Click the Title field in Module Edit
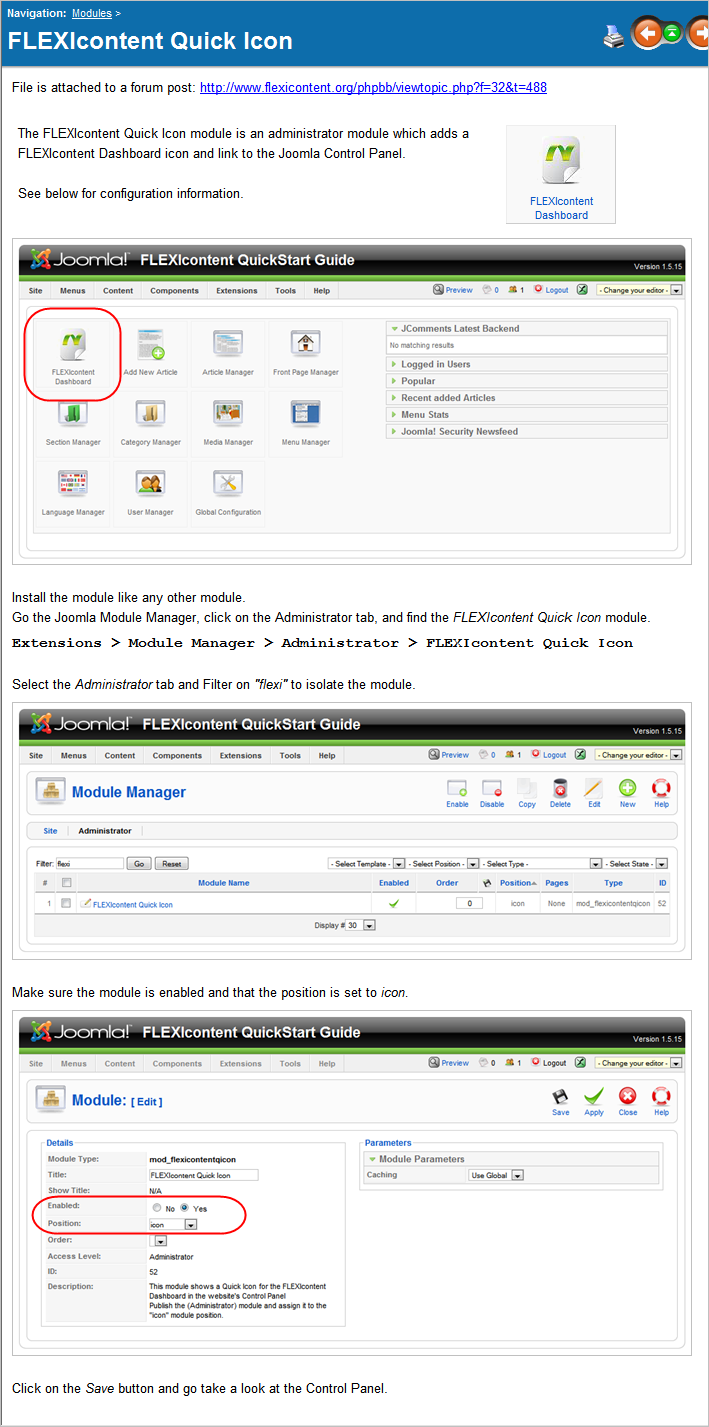 (203, 1175)
